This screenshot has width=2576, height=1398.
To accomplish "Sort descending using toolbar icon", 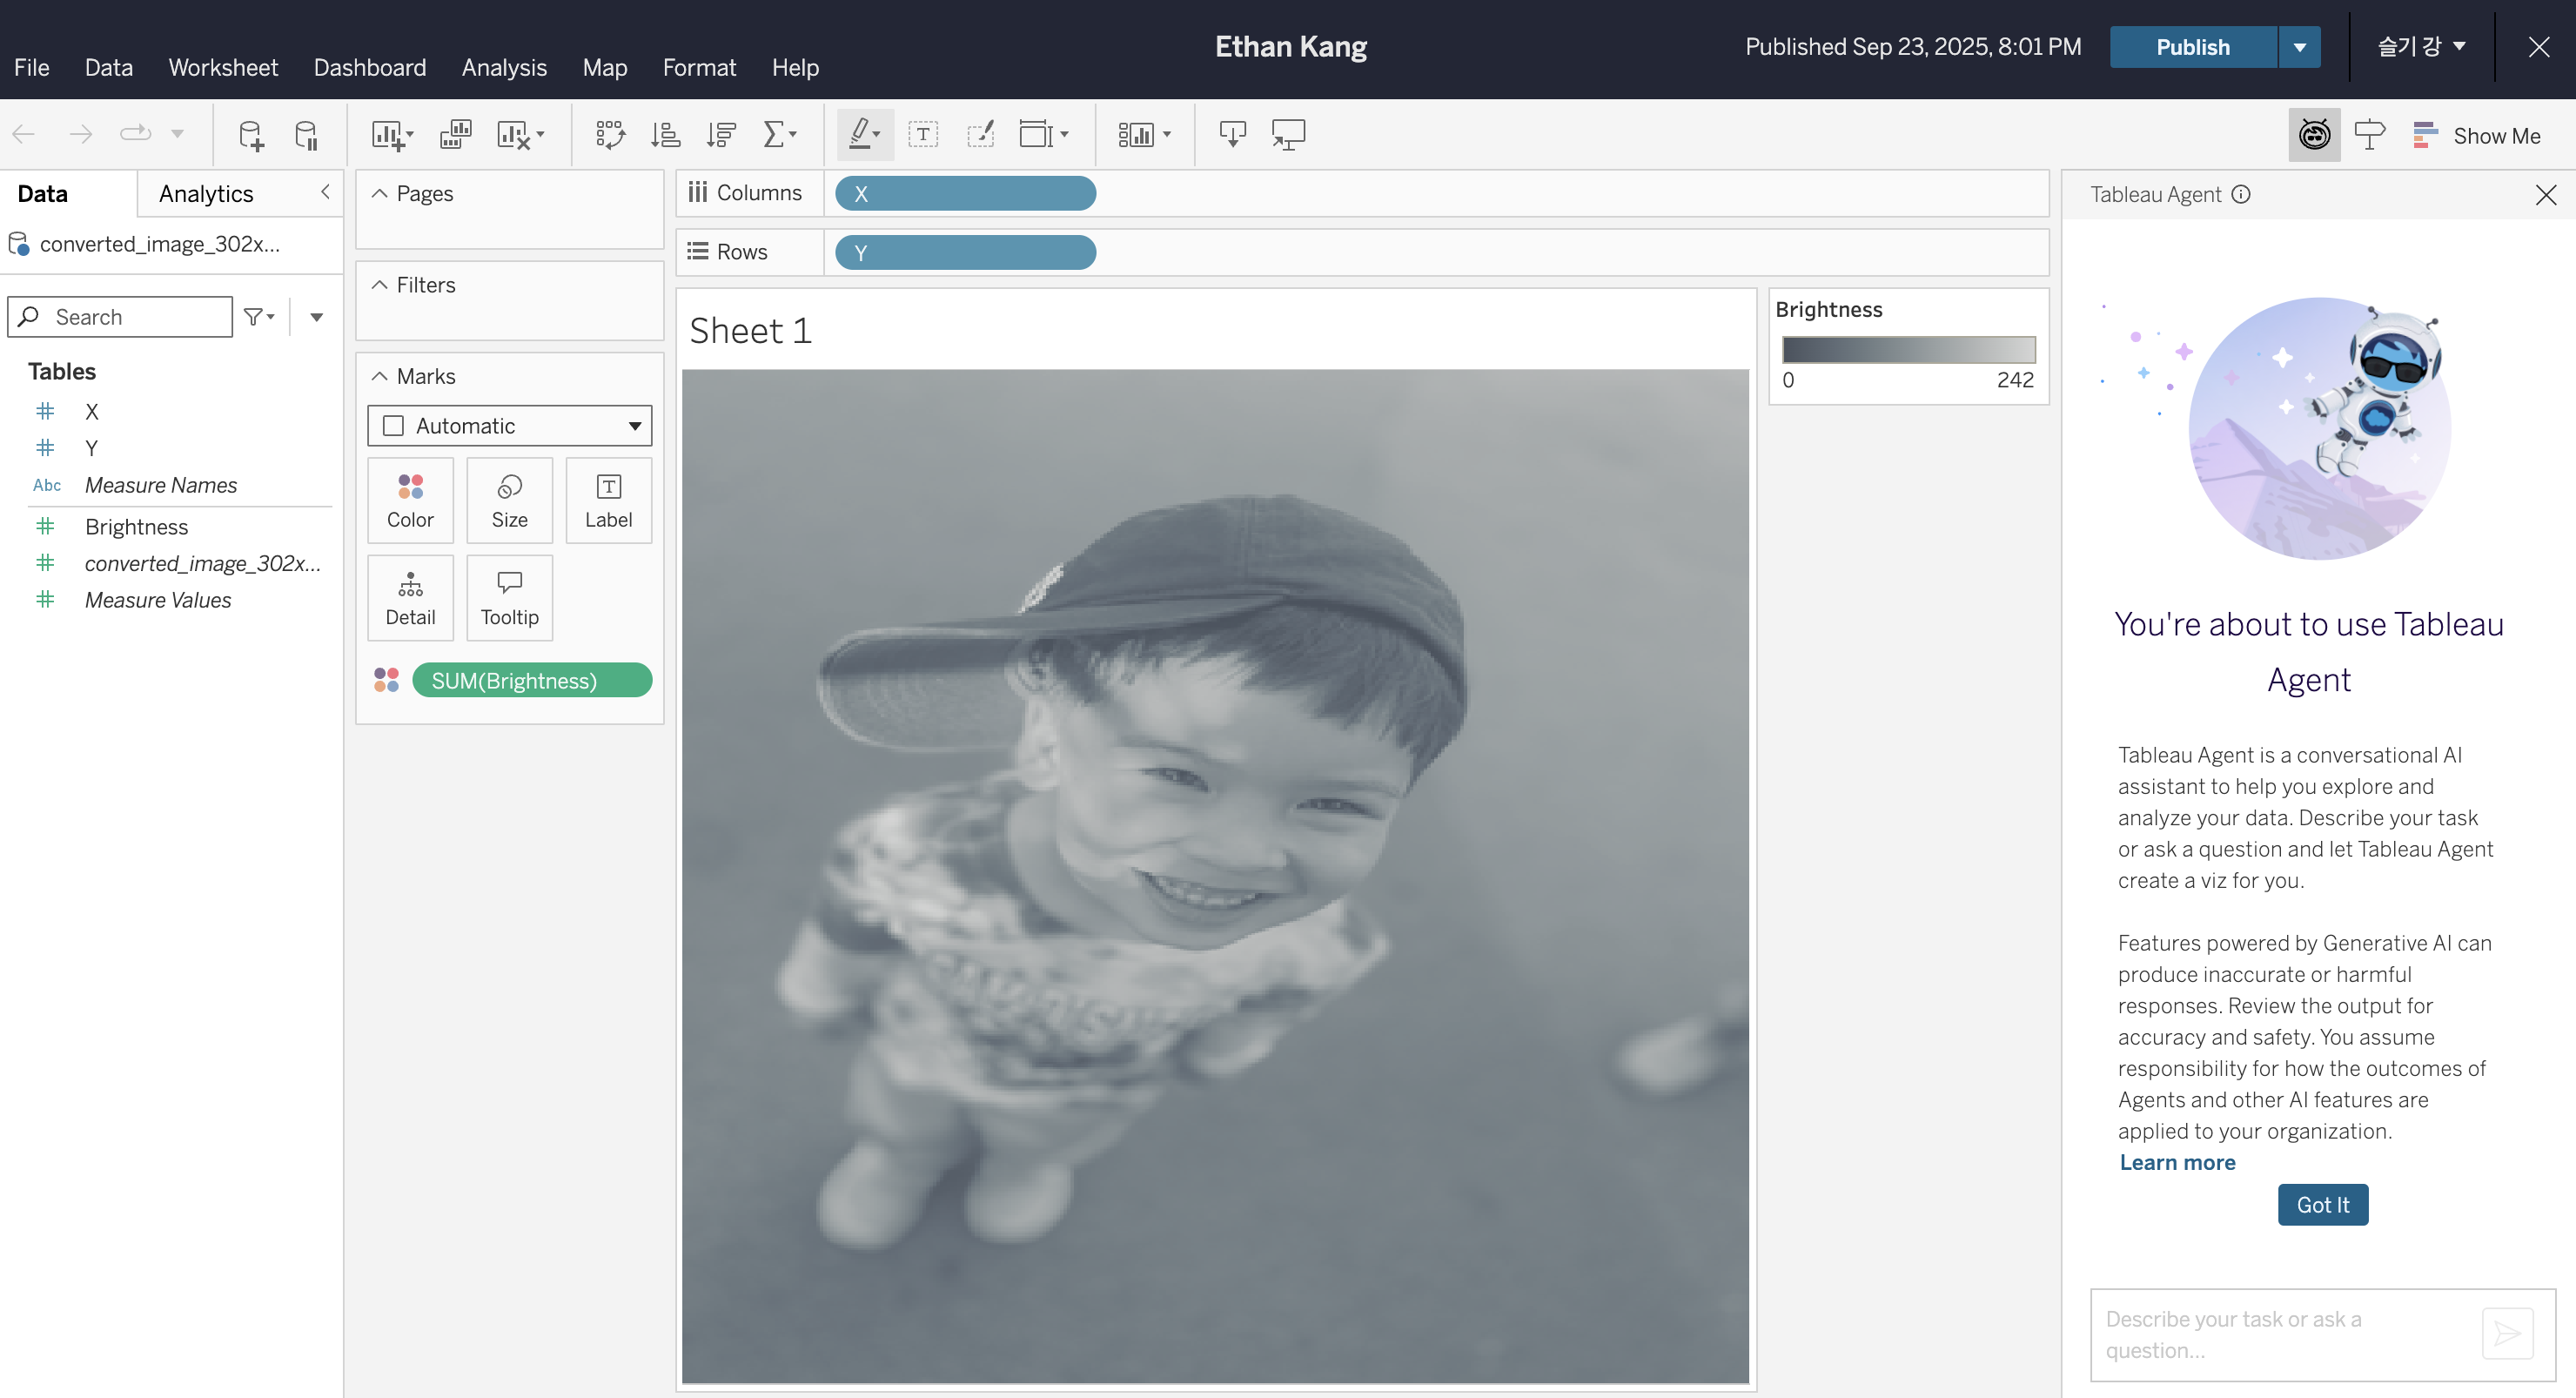I will pos(720,135).
